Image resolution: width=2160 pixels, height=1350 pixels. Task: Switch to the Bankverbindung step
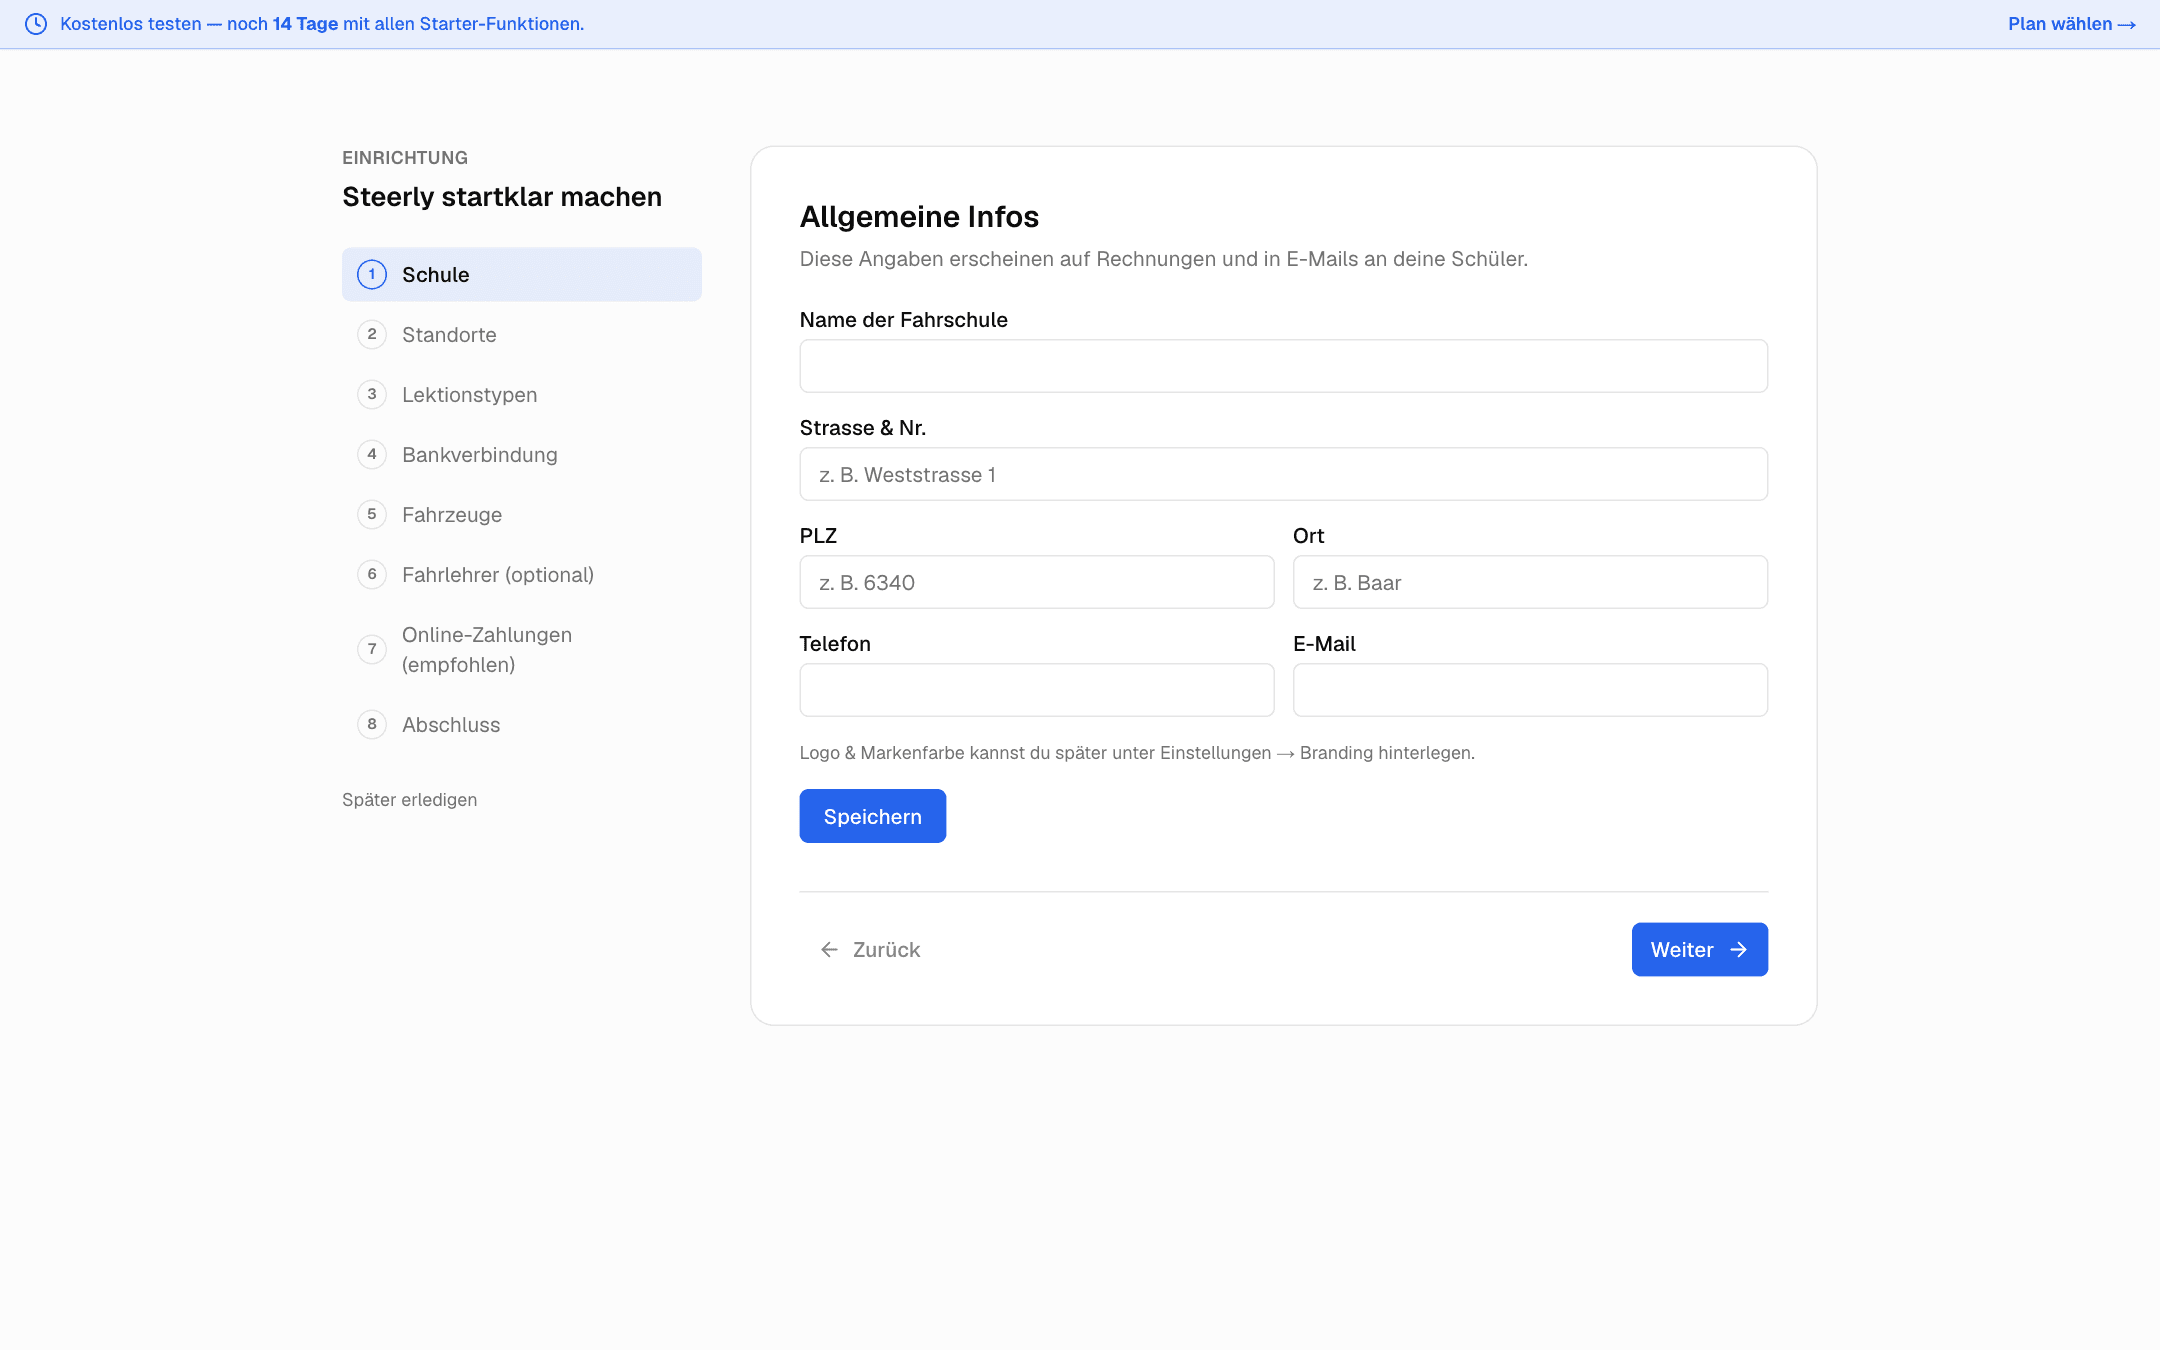[x=521, y=454]
